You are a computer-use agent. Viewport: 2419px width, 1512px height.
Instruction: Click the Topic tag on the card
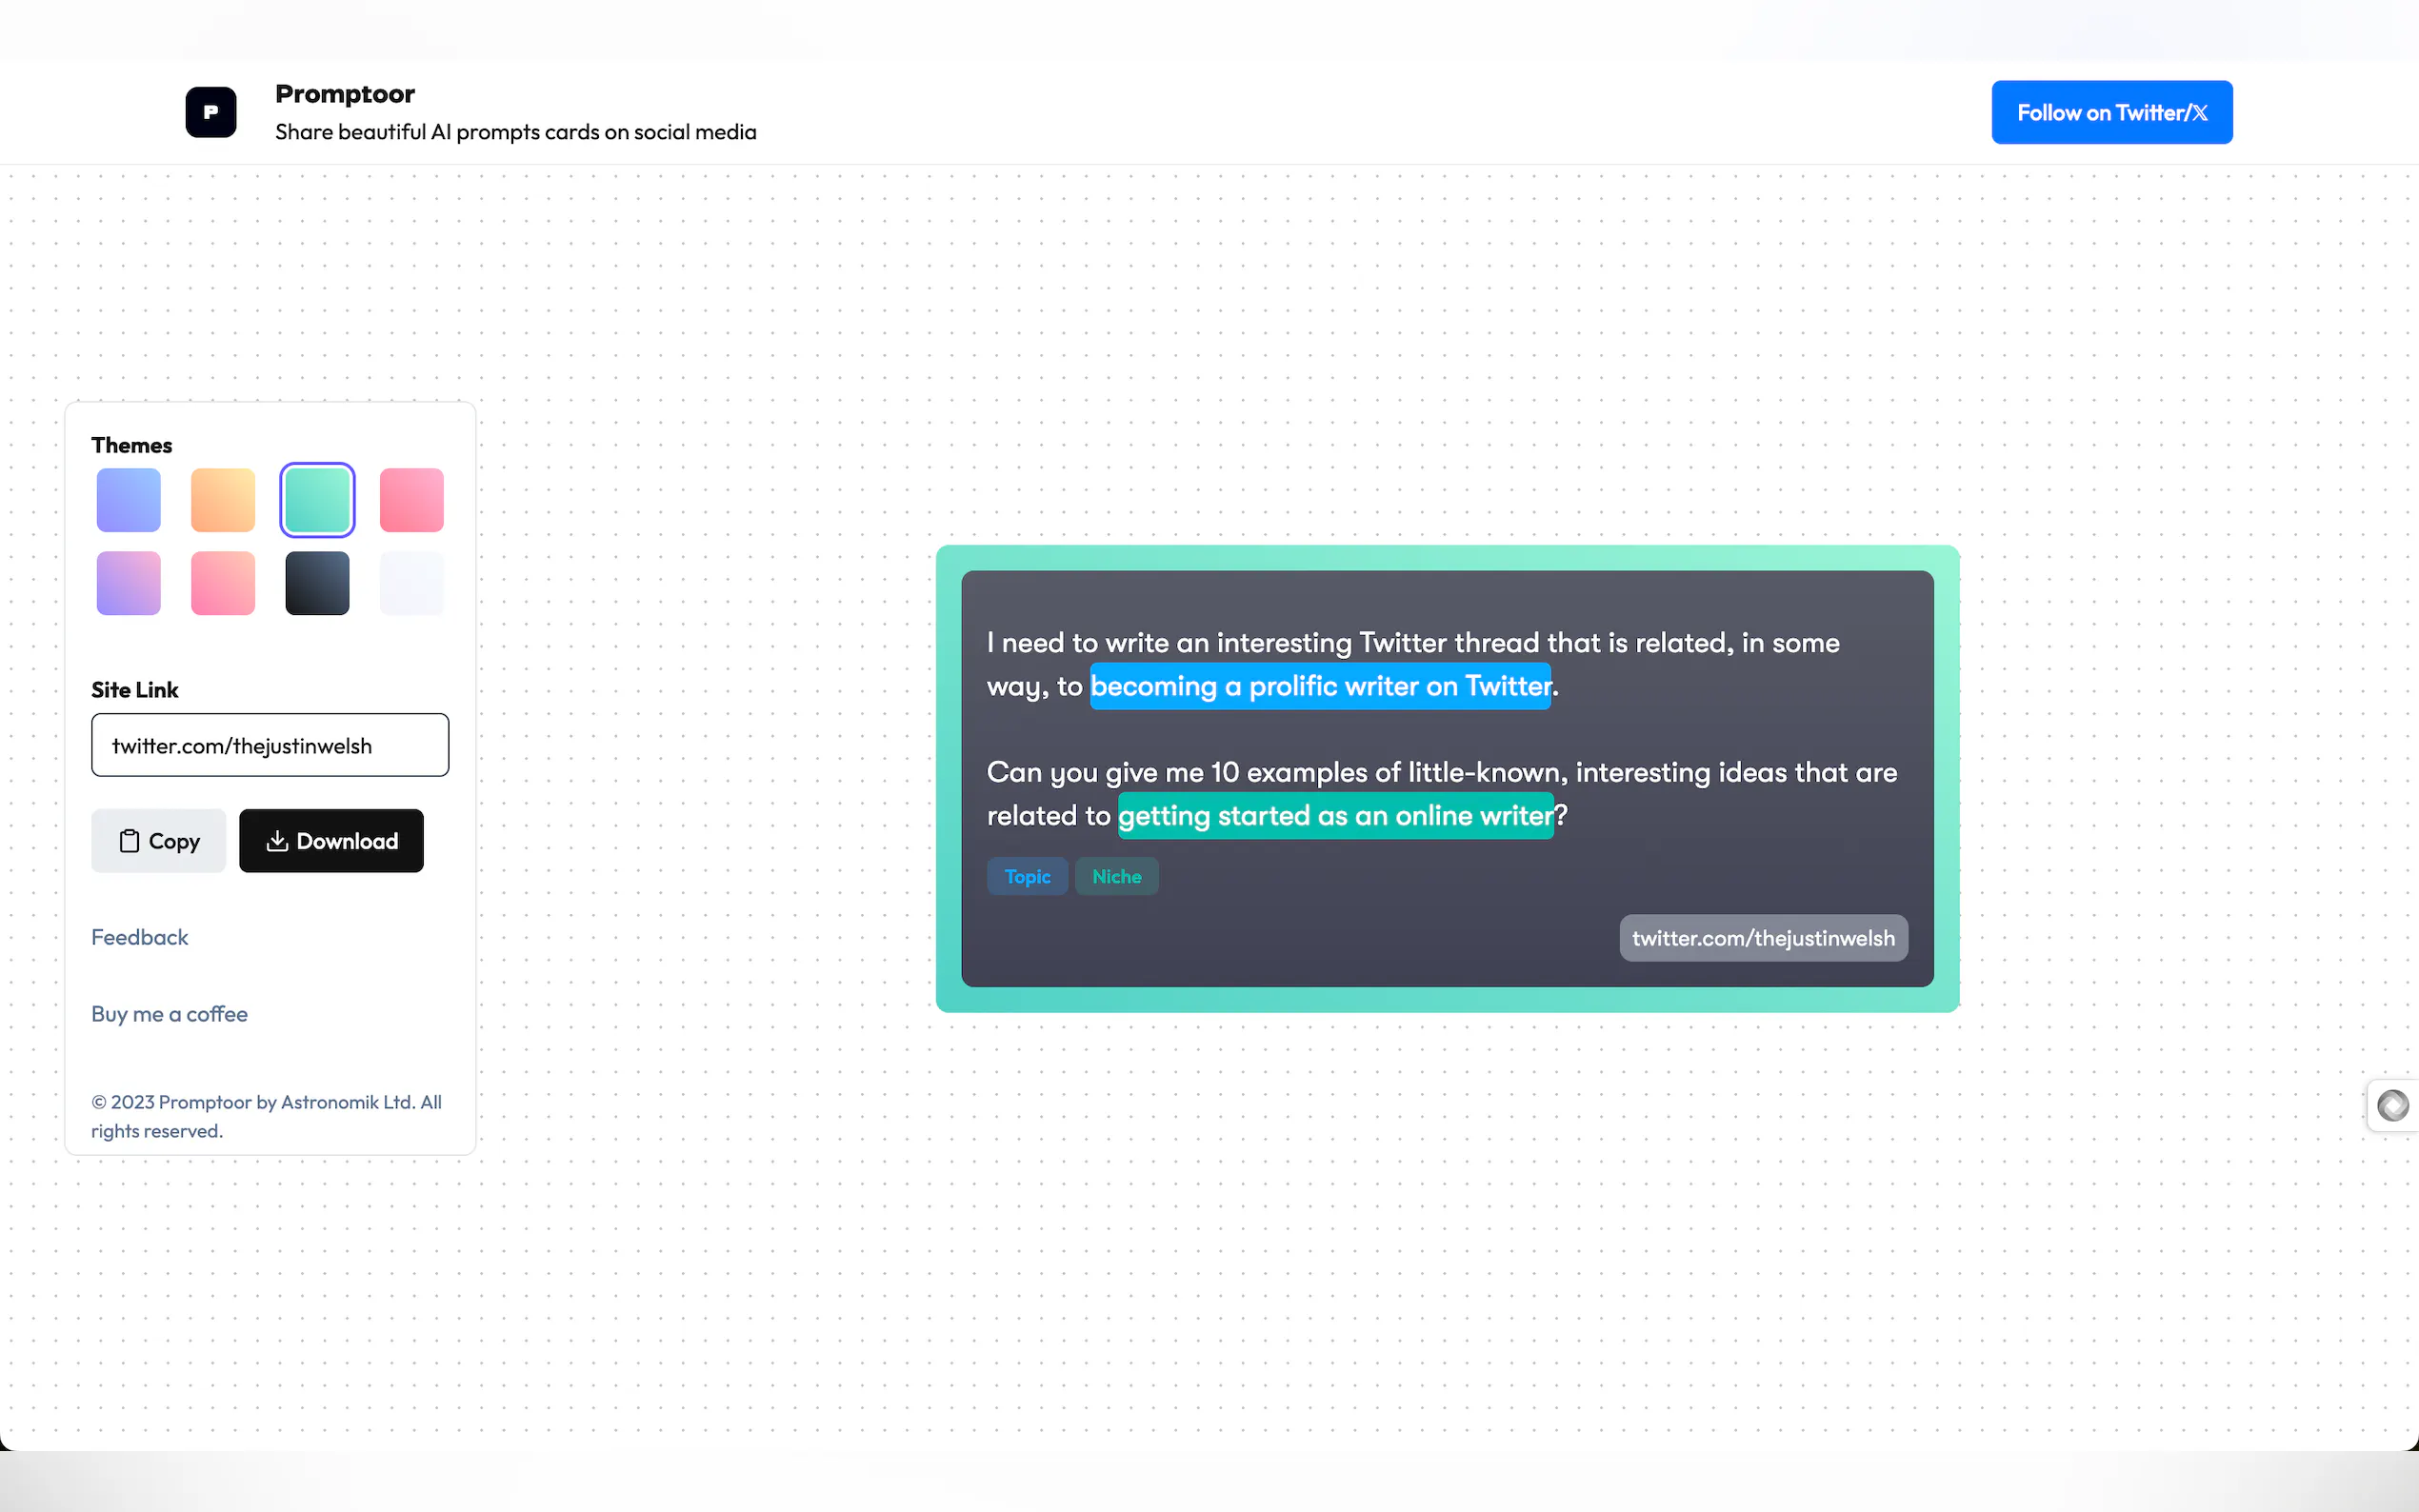[1027, 876]
